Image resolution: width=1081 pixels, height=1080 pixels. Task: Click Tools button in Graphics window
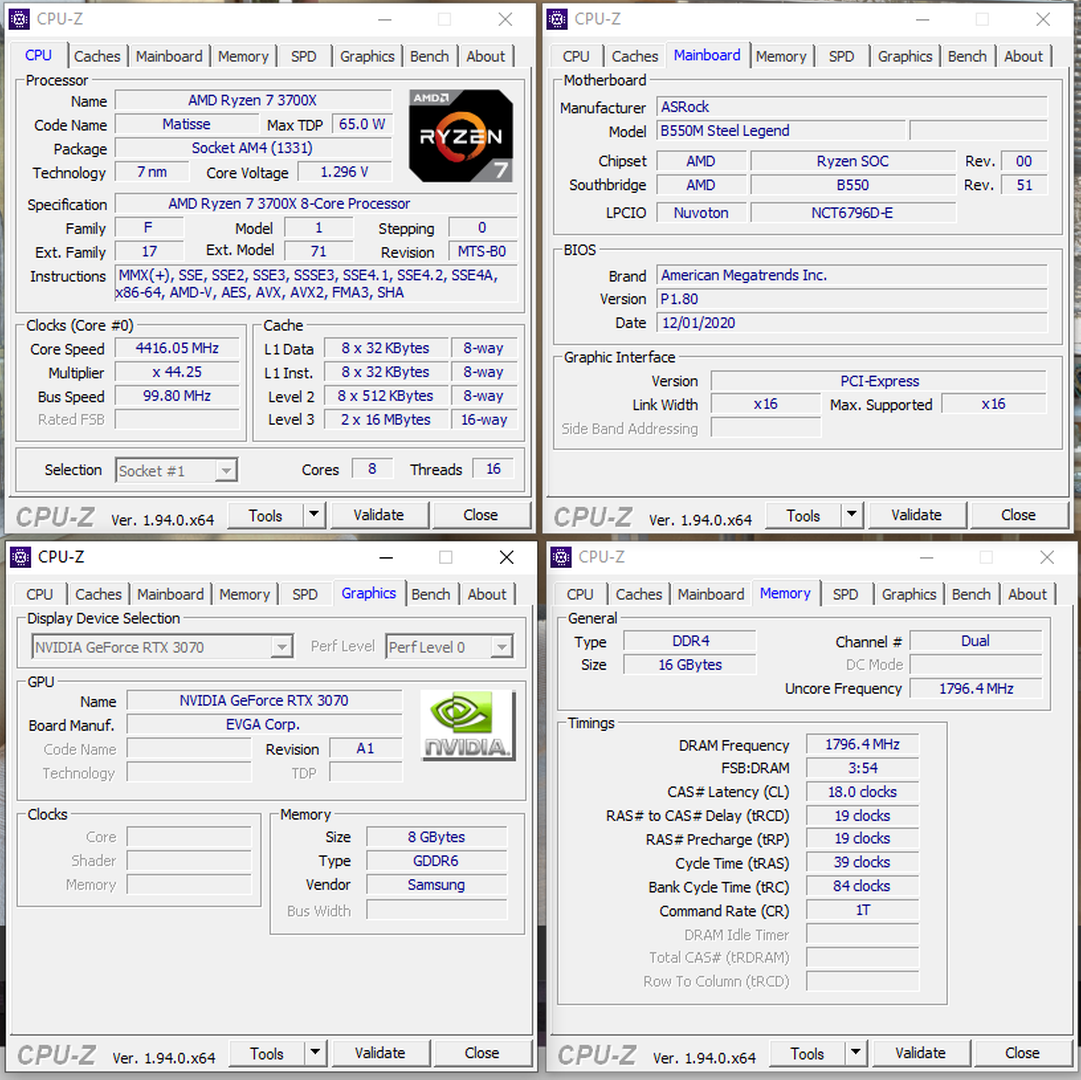[267, 1053]
